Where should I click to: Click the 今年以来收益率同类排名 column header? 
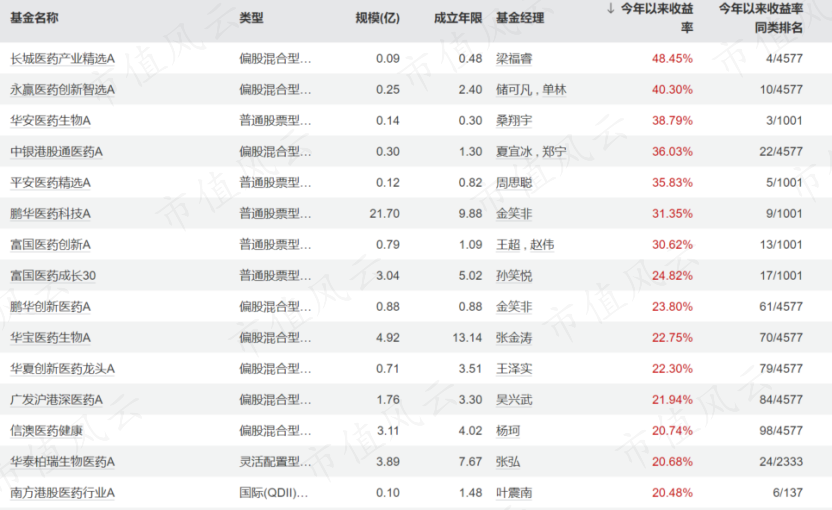click(x=760, y=18)
